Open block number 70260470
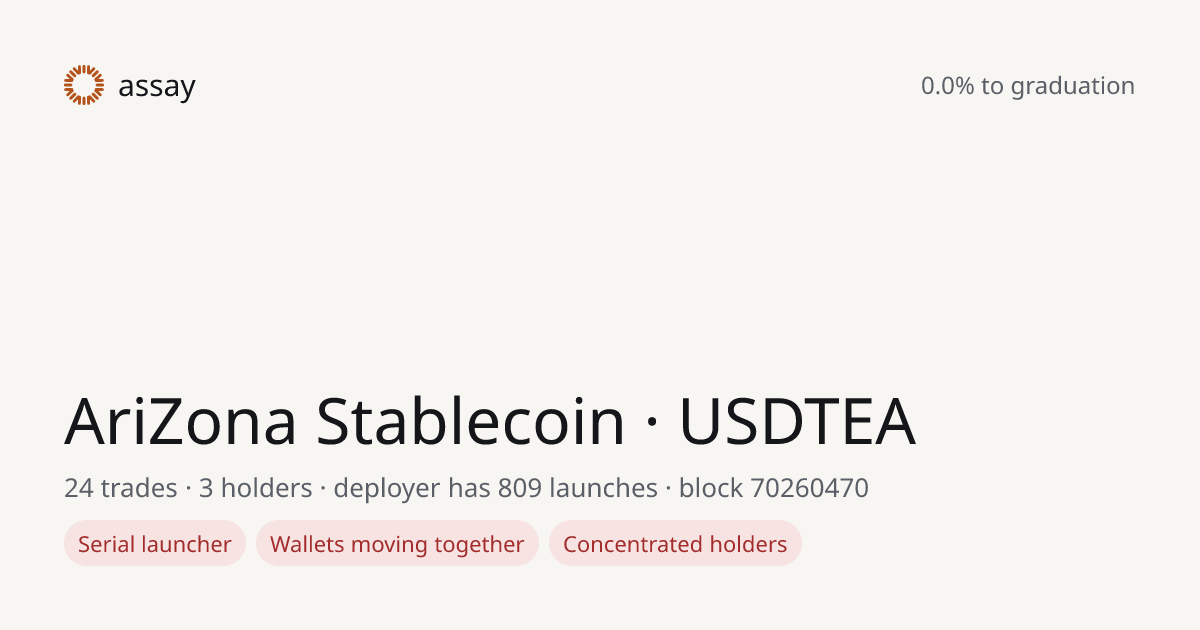1200x630 pixels. click(x=809, y=488)
